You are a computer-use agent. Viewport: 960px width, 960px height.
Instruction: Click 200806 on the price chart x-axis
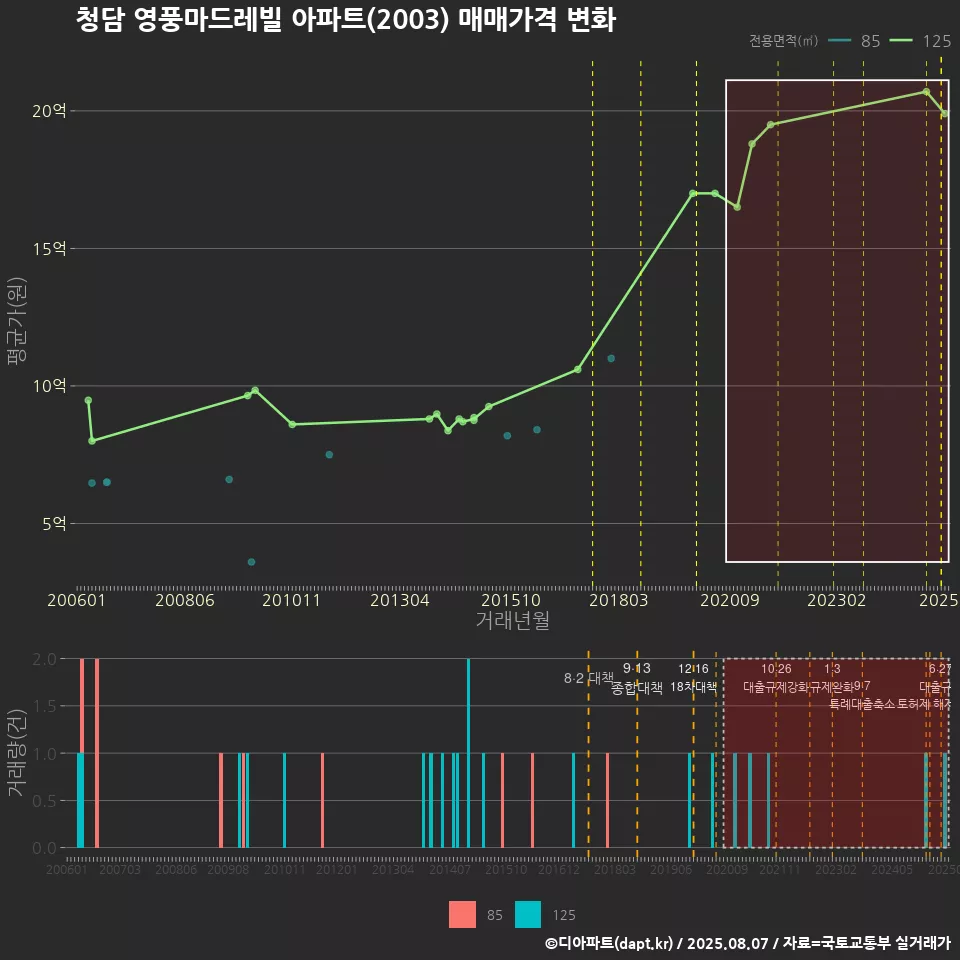click(185, 600)
